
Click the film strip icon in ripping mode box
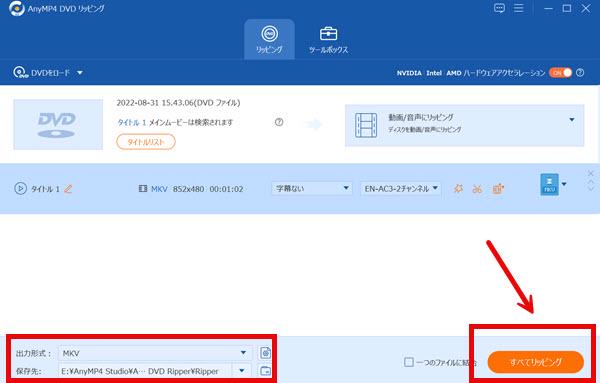(366, 125)
